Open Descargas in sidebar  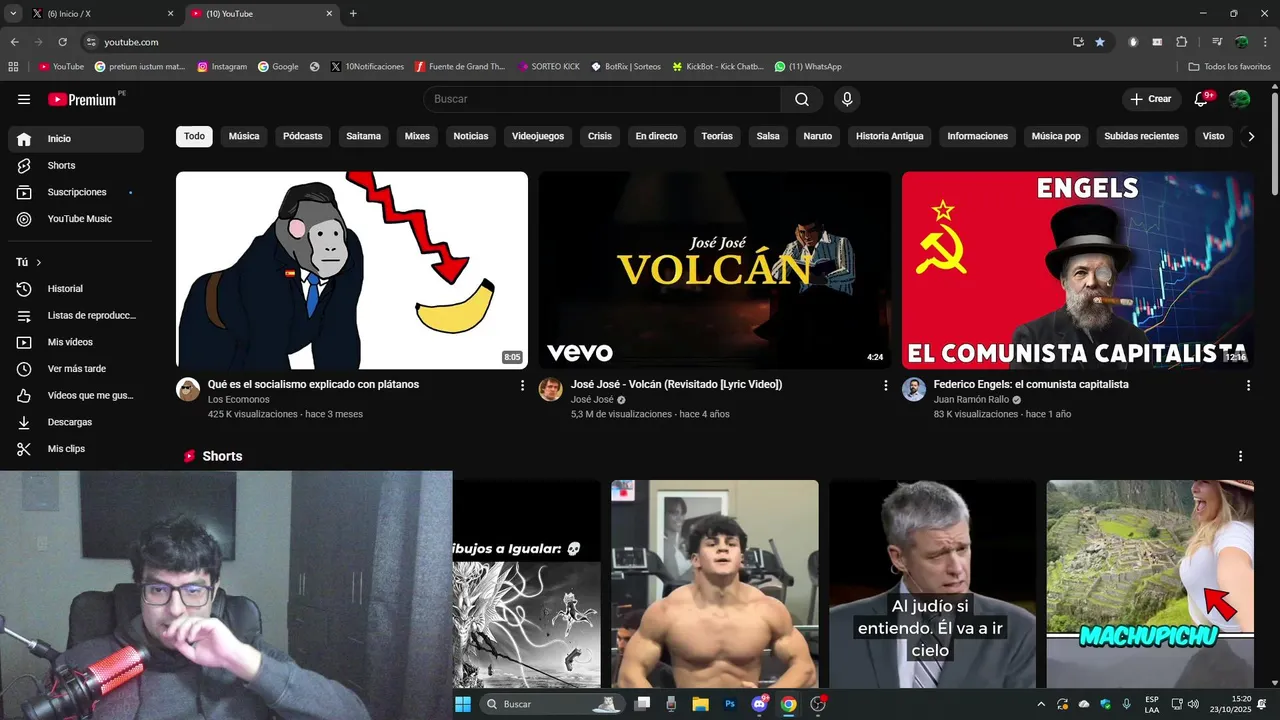pyautogui.click(x=76, y=422)
